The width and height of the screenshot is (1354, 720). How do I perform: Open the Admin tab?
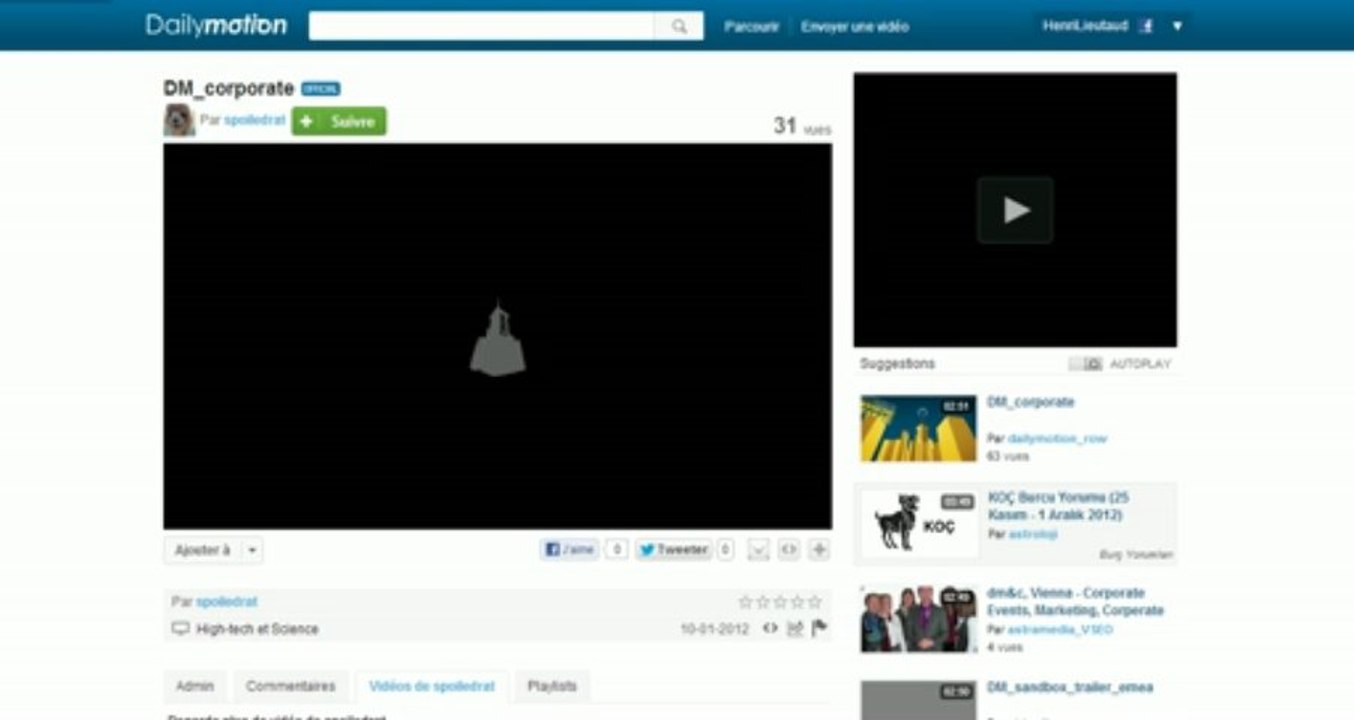tap(195, 687)
